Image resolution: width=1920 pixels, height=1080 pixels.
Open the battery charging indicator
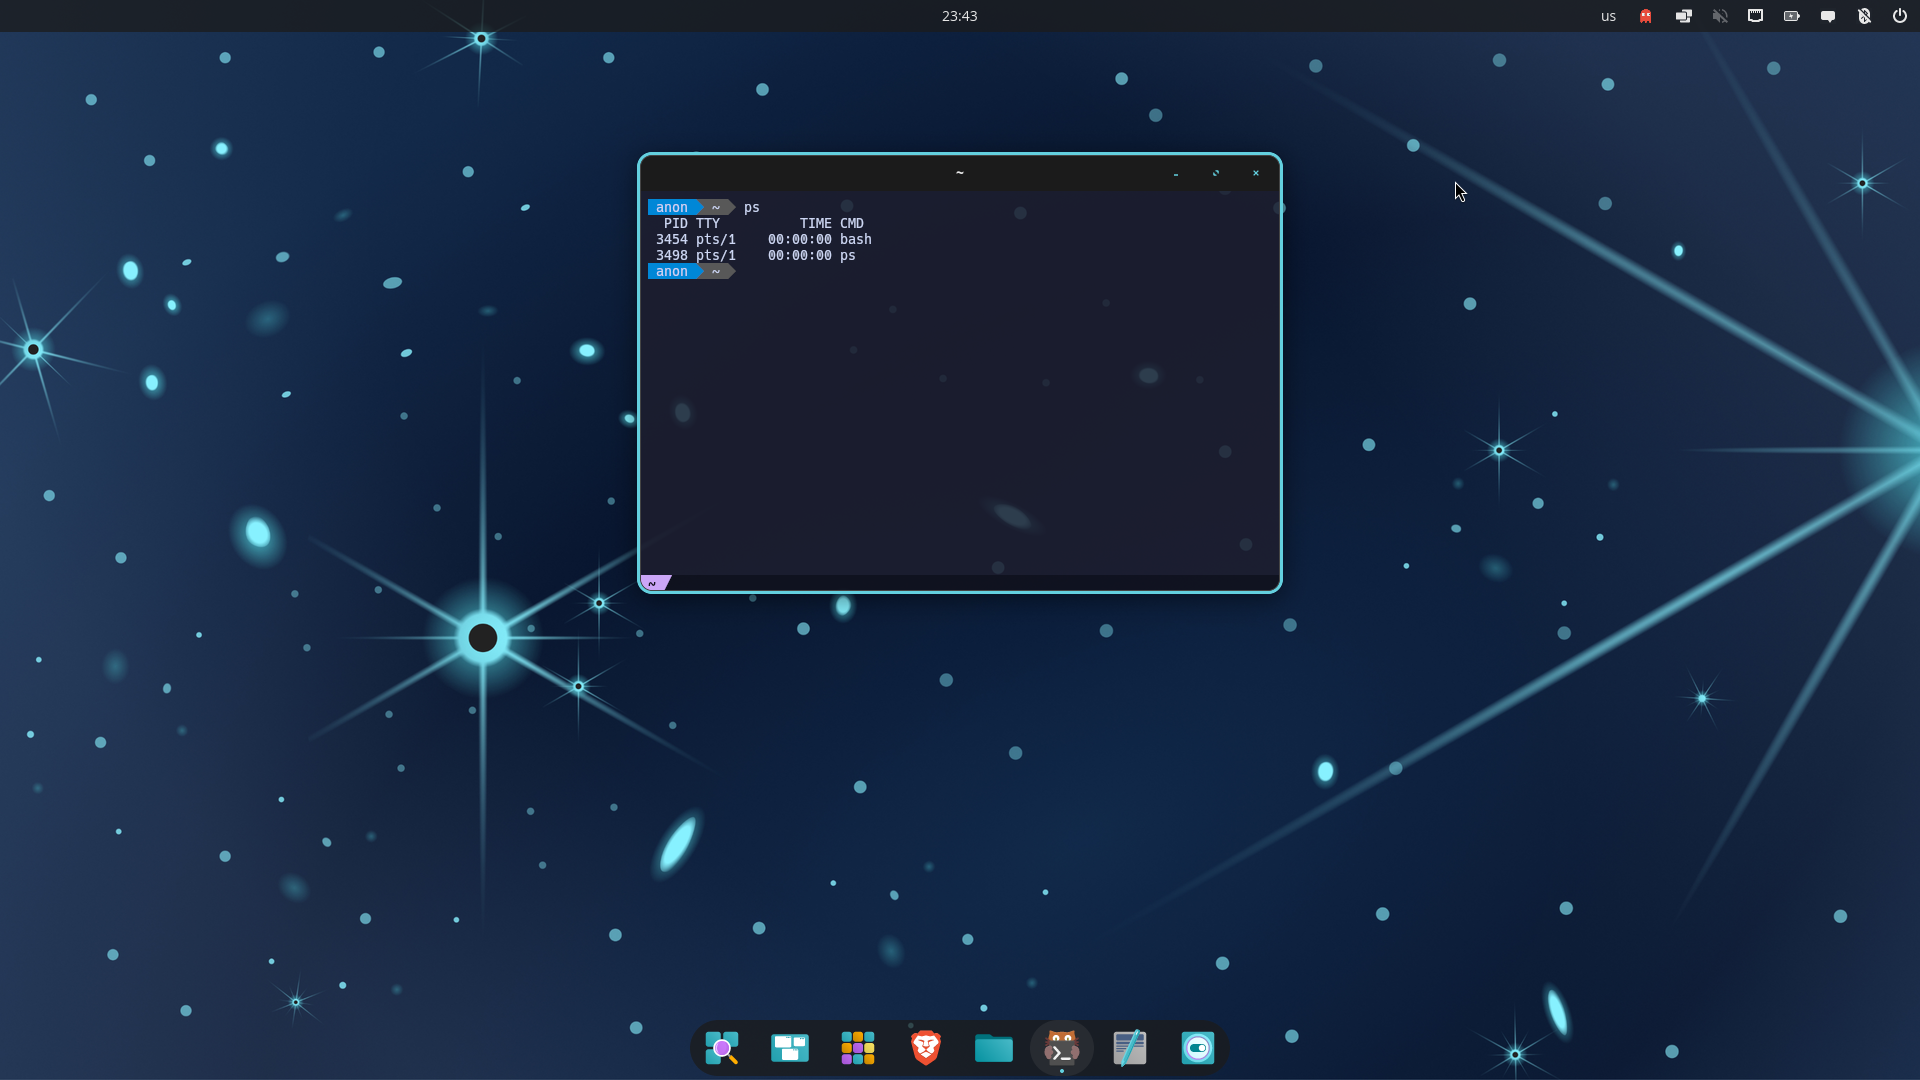[x=1791, y=16]
